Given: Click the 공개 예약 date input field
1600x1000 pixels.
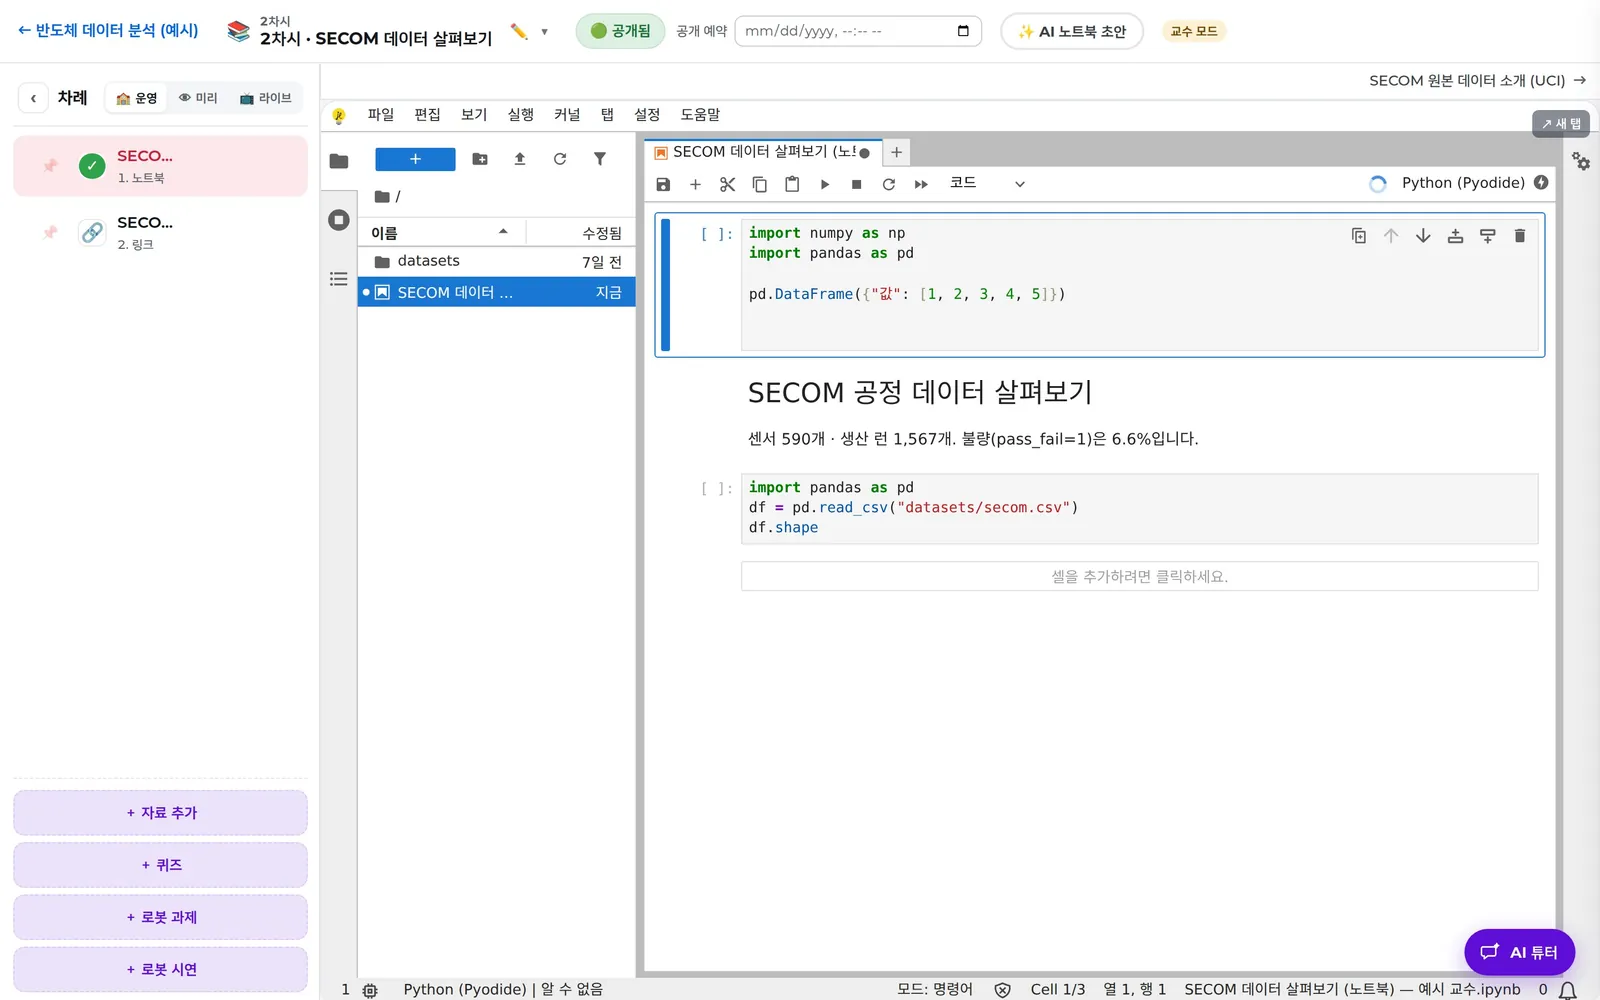Looking at the screenshot, I should tap(858, 31).
